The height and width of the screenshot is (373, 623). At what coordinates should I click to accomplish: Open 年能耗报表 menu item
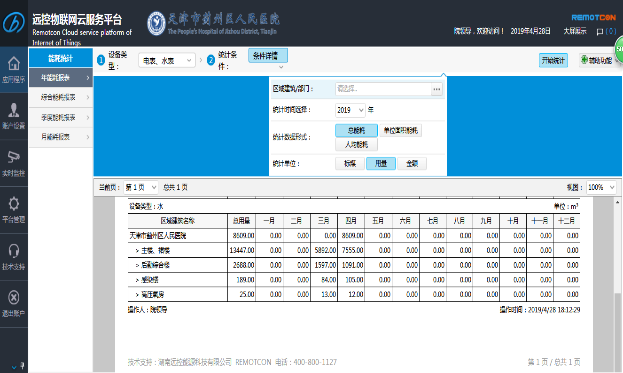tap(61, 78)
